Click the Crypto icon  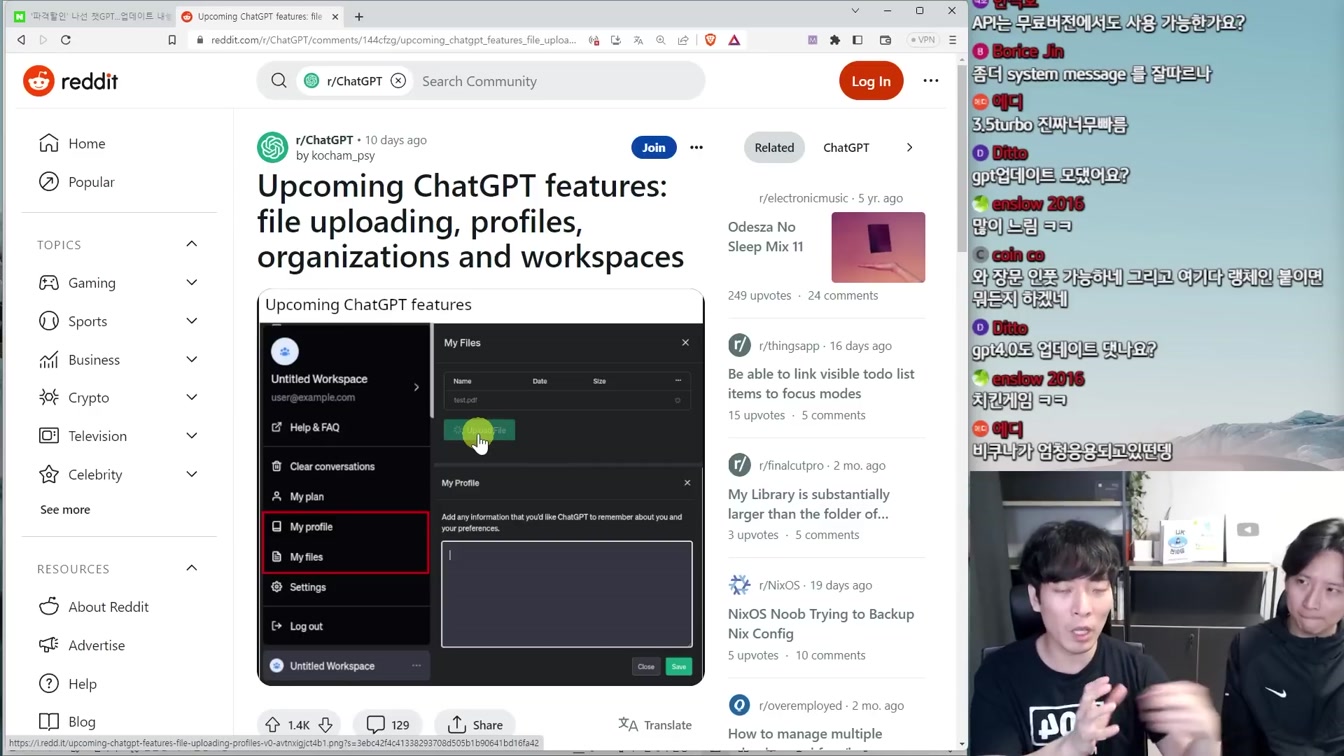point(49,397)
